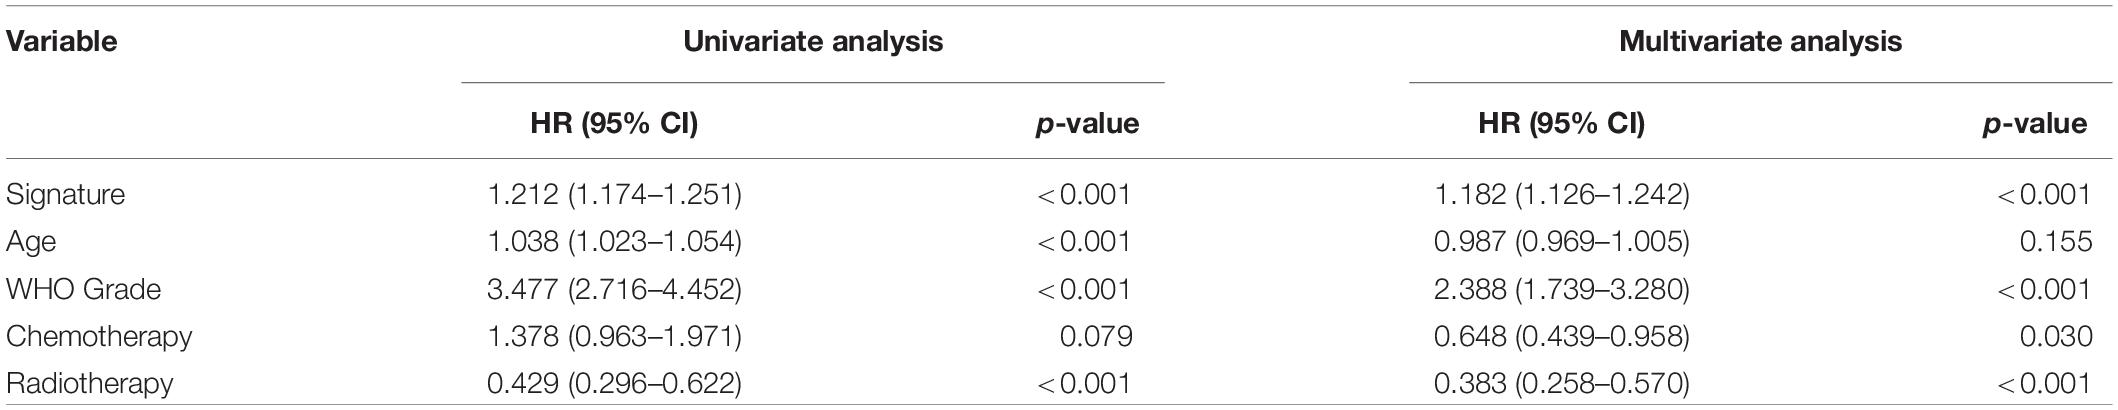Click the Univariate analysis heading
This screenshot has width=2118, height=410.
tap(812, 42)
